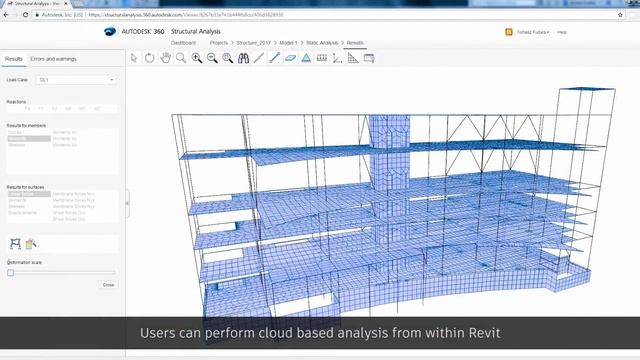
Task: Toggle the blue triangle supports icon
Action: [x=306, y=58]
